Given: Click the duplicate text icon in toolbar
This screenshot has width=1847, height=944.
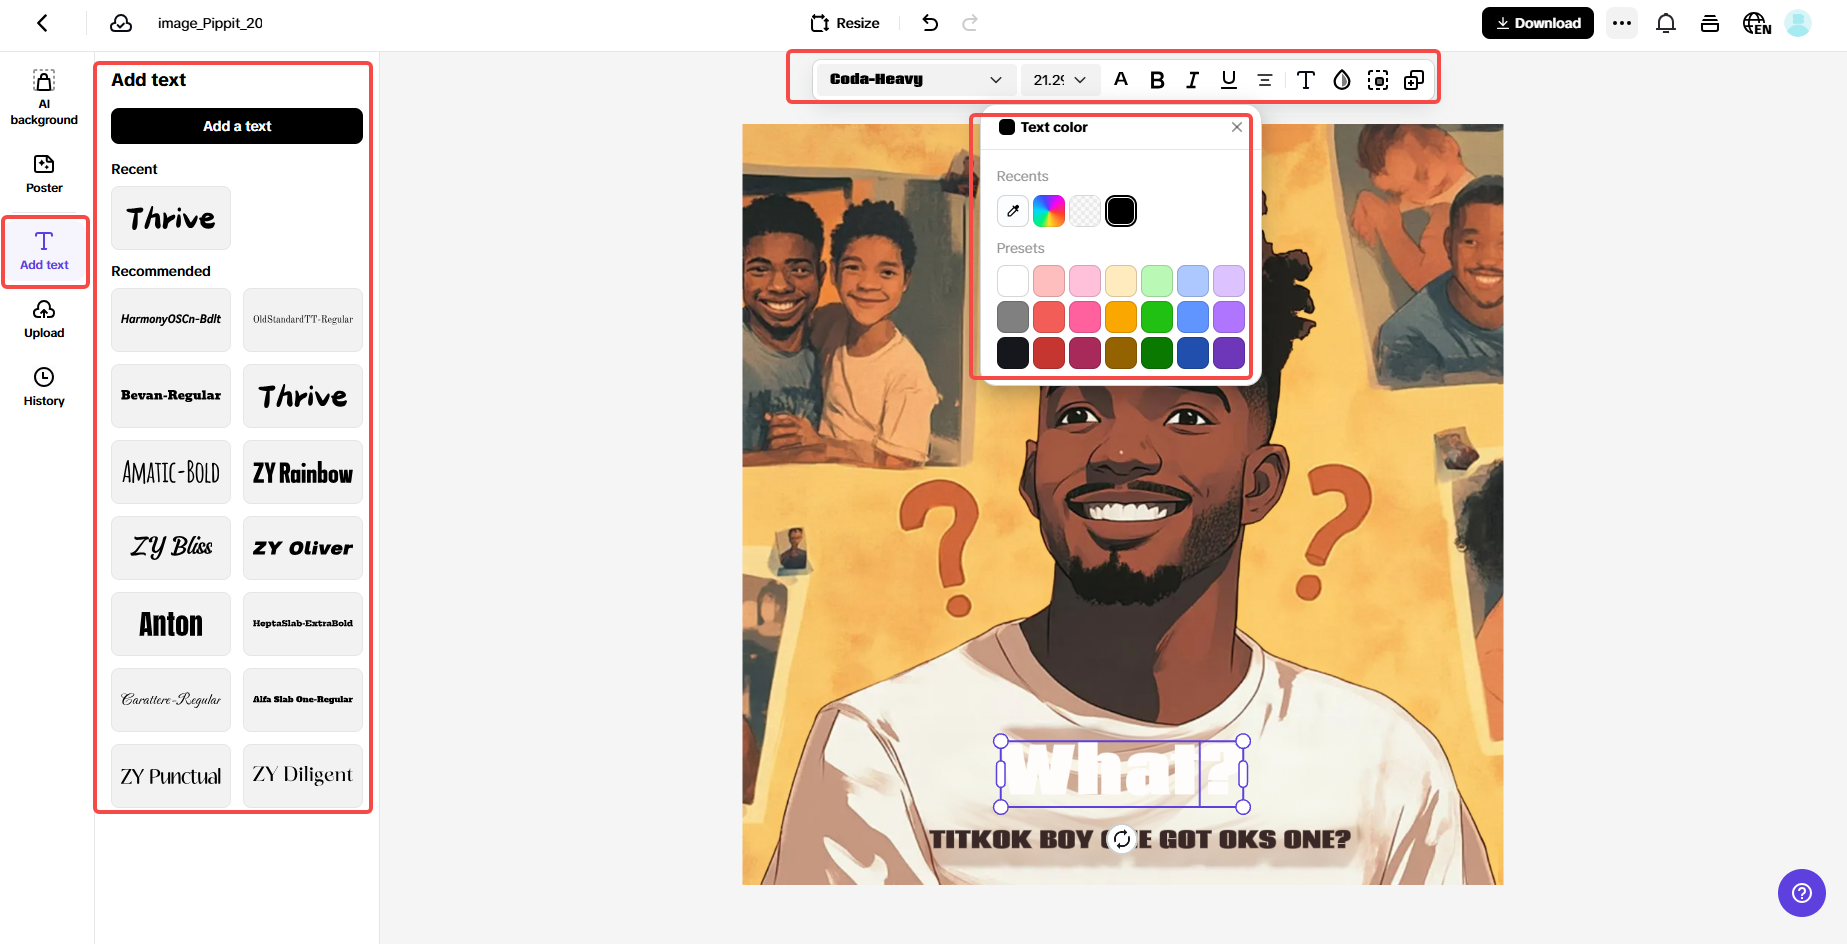Looking at the screenshot, I should [x=1414, y=80].
